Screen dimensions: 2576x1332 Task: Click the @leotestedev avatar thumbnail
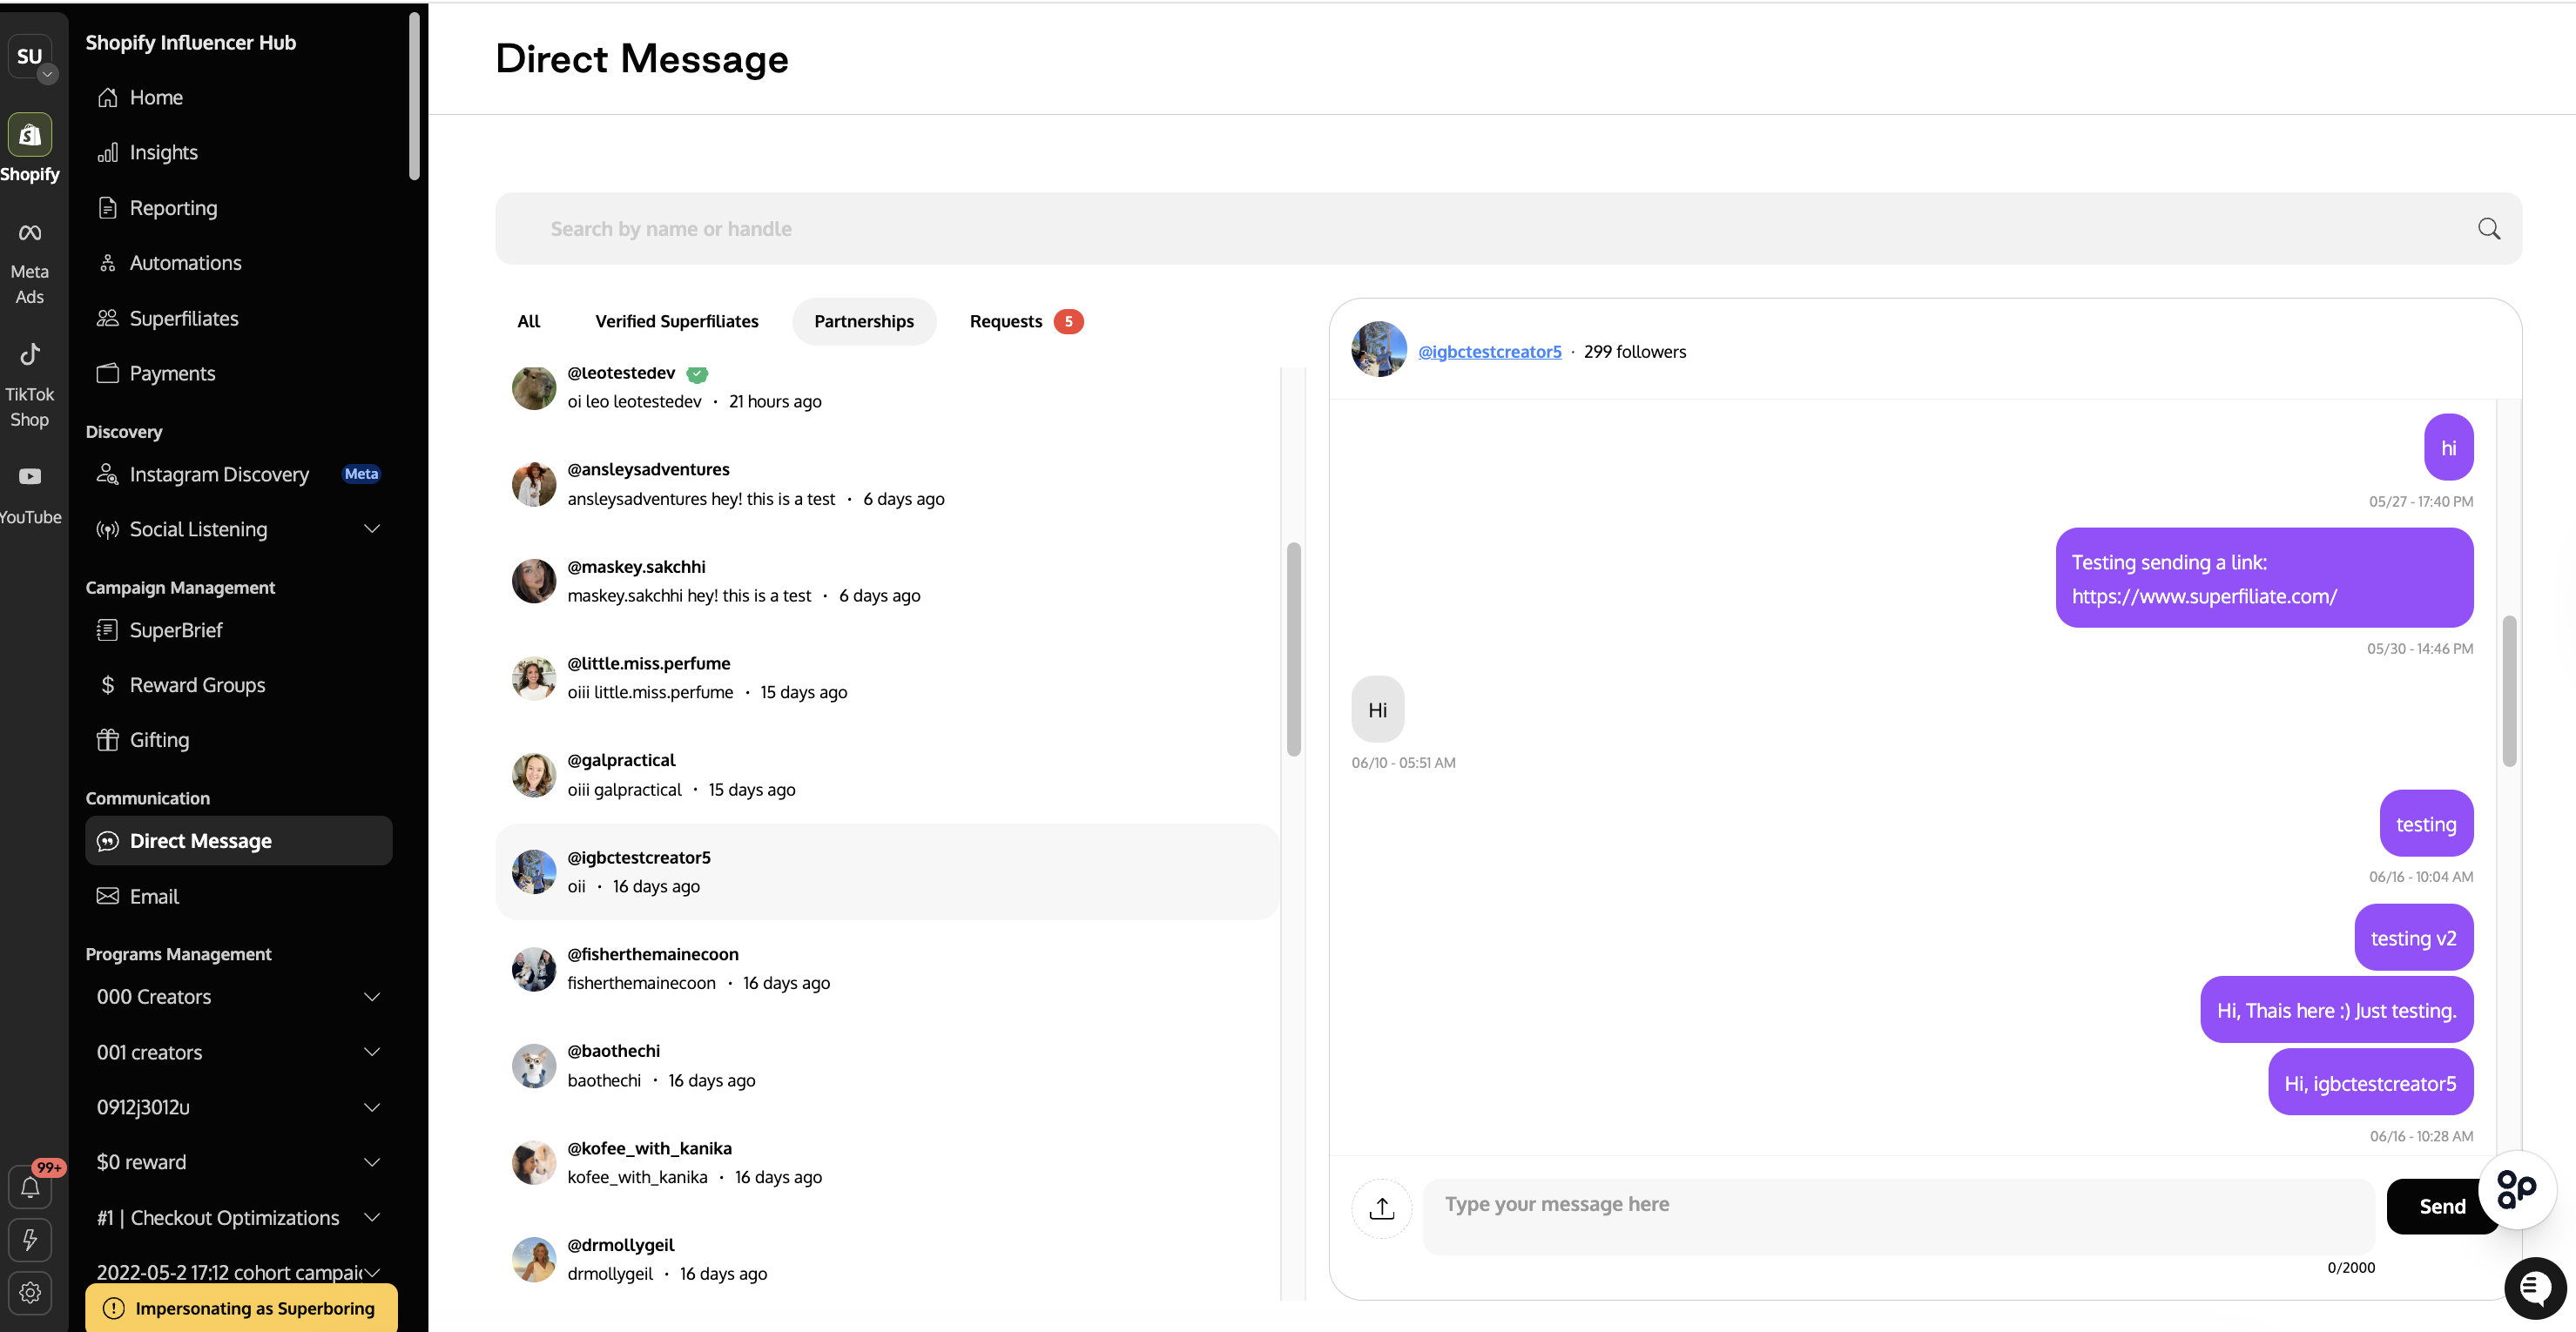(x=534, y=387)
